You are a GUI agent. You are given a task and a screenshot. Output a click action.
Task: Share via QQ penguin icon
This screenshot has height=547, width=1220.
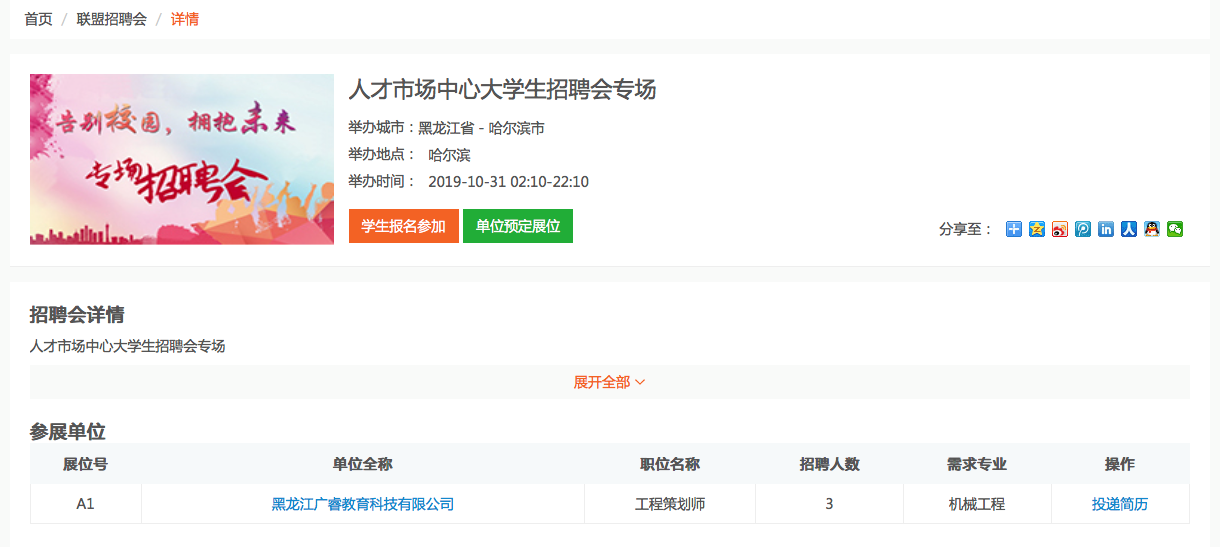pos(1151,229)
